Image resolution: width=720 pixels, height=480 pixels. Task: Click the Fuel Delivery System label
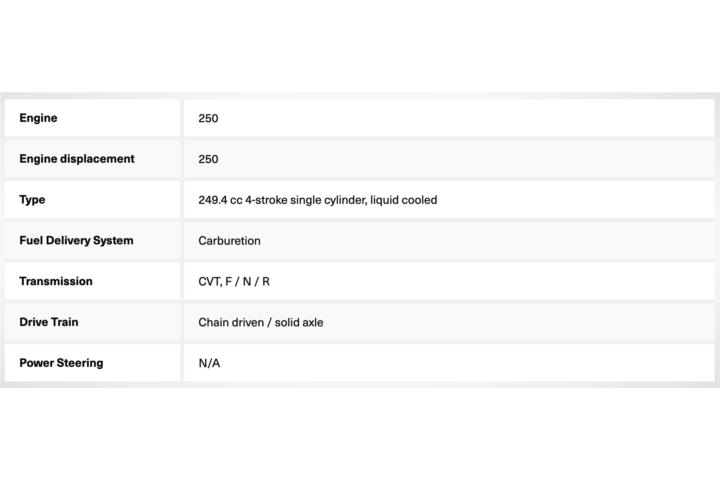coord(76,241)
